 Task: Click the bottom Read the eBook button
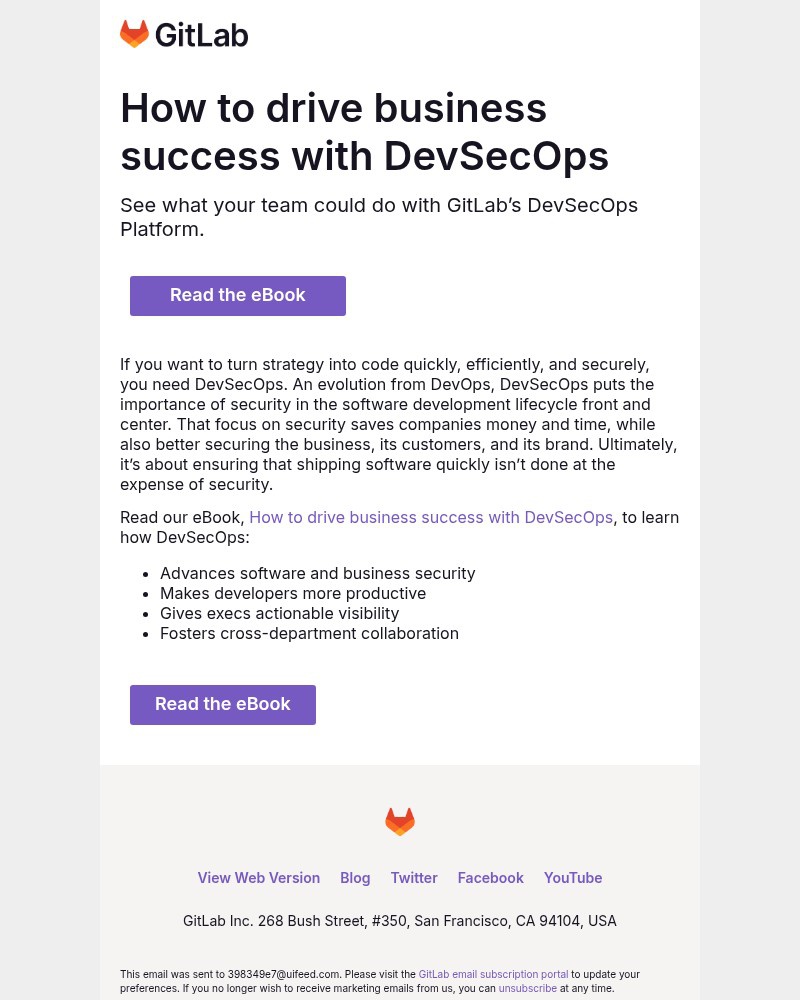click(222, 704)
